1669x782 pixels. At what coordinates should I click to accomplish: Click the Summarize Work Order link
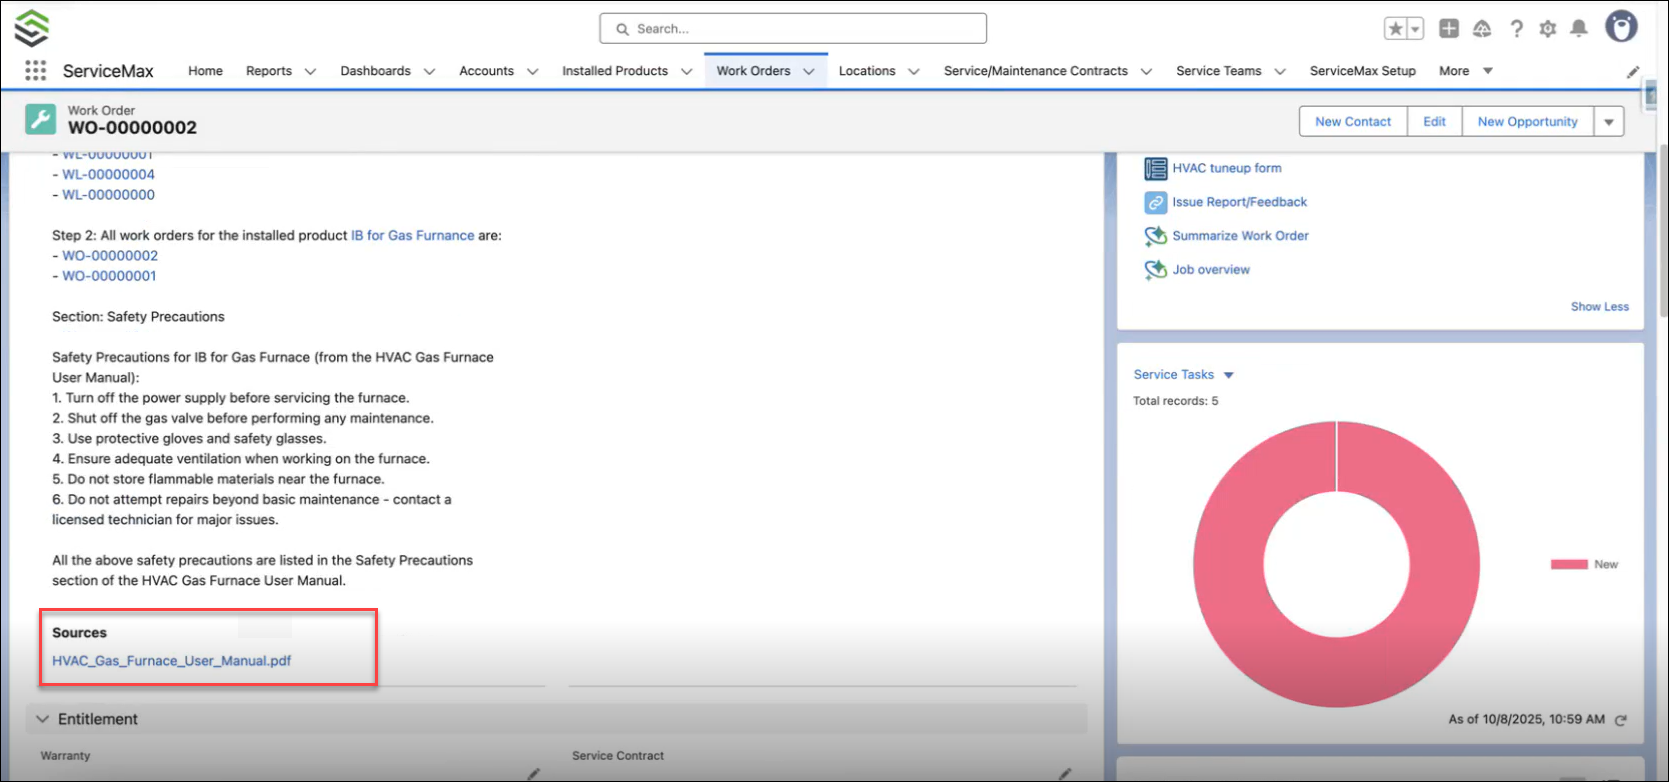[1241, 236]
